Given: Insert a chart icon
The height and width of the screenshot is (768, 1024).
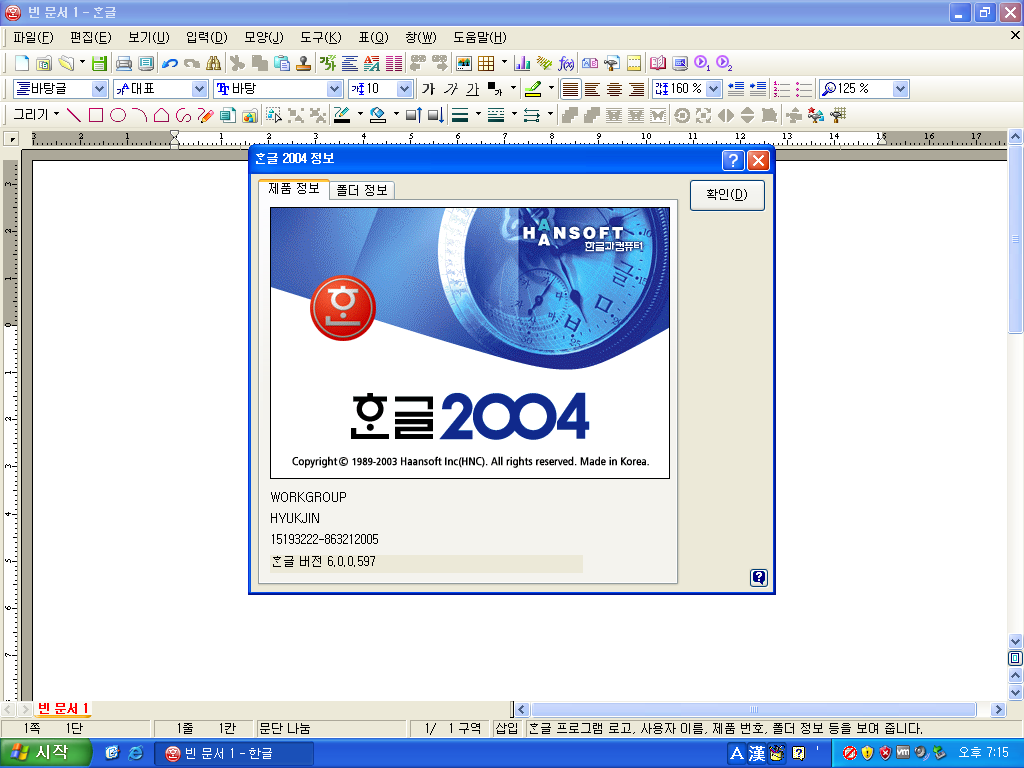Looking at the screenshot, I should (522, 63).
